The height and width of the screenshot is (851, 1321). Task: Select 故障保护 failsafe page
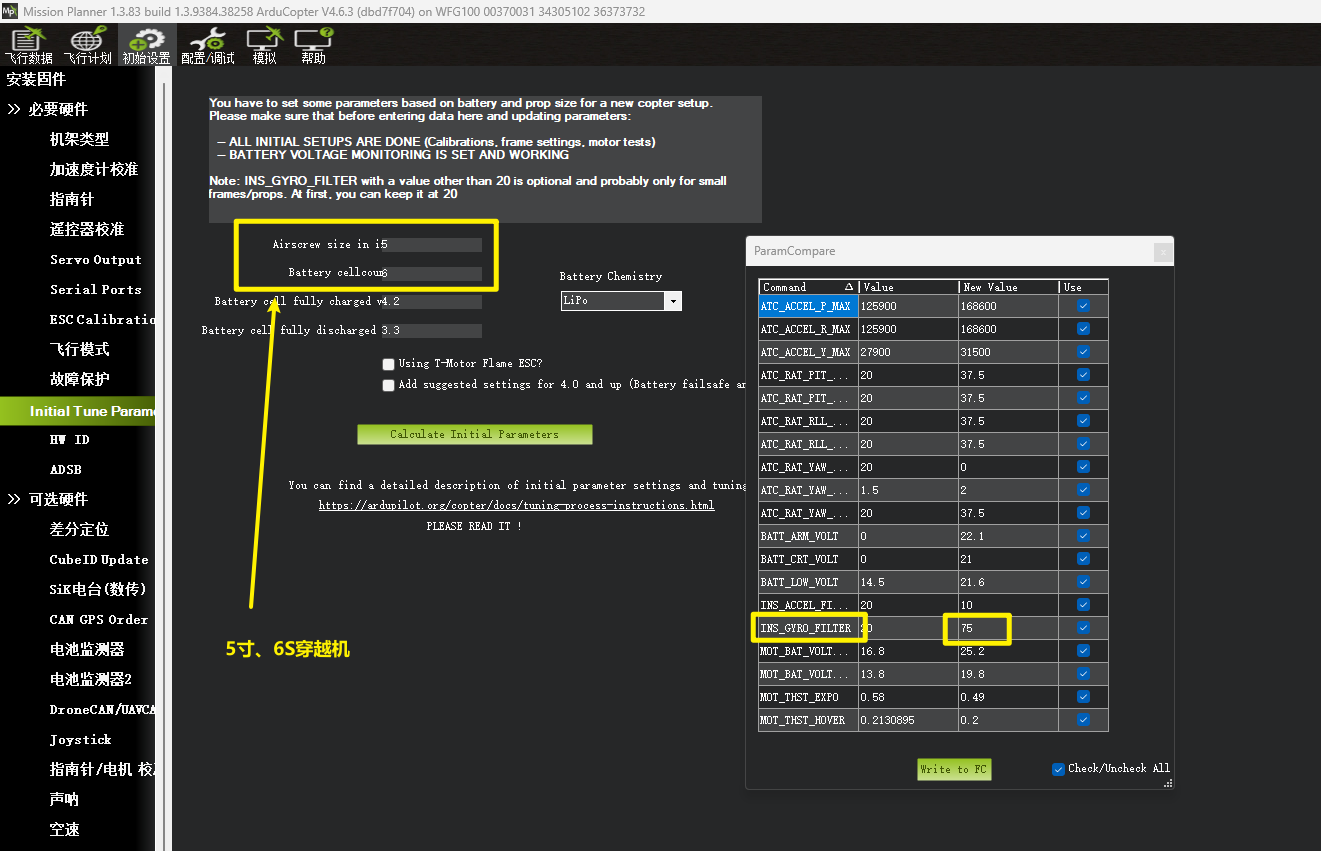pos(79,379)
